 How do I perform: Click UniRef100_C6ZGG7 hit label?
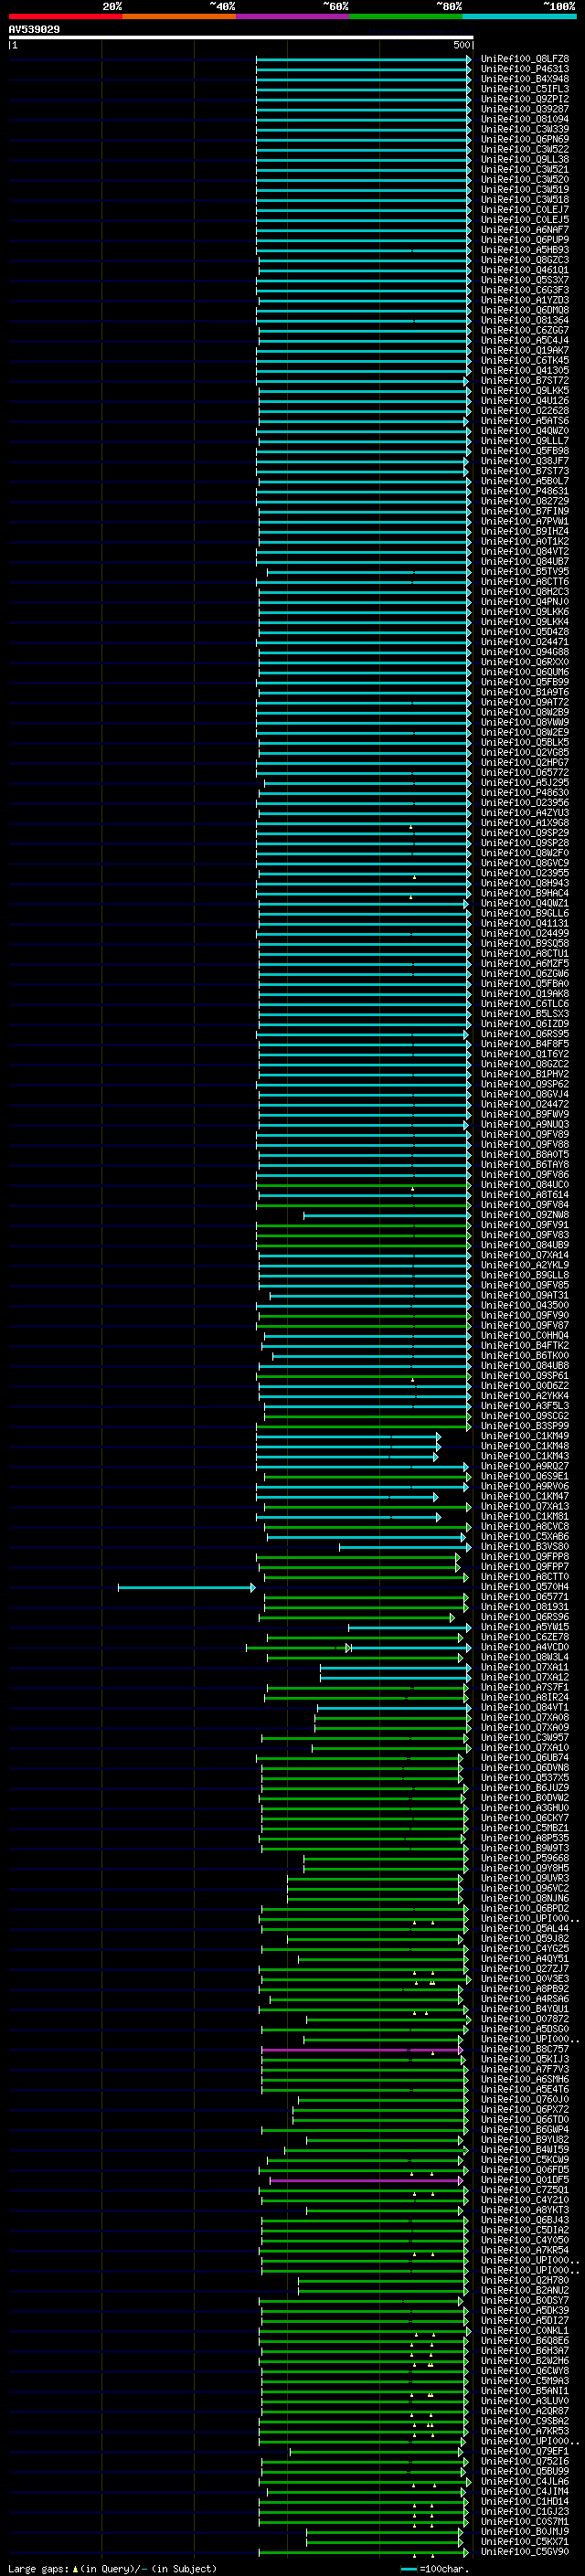point(524,330)
